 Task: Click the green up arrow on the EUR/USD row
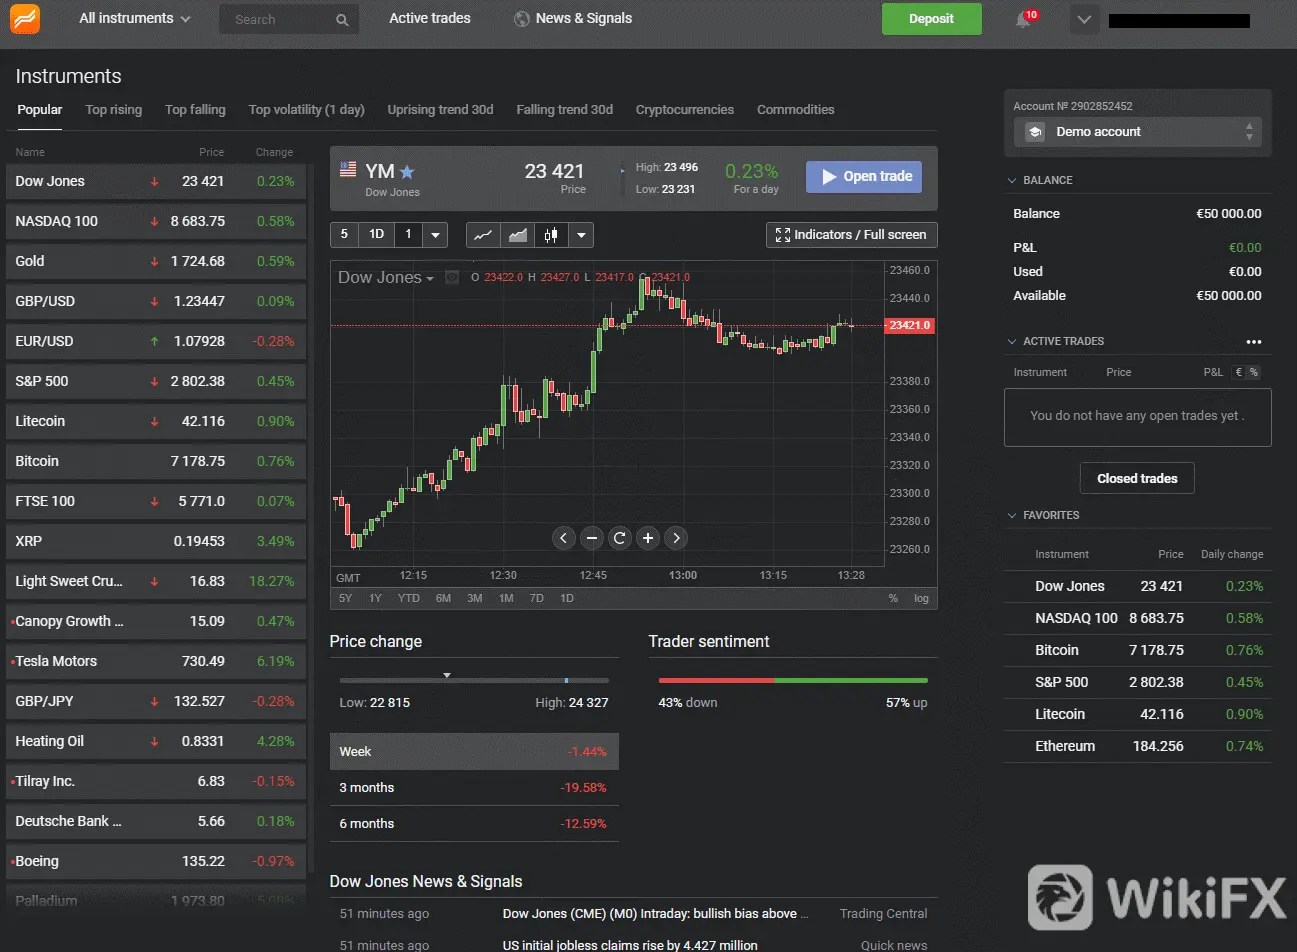154,342
